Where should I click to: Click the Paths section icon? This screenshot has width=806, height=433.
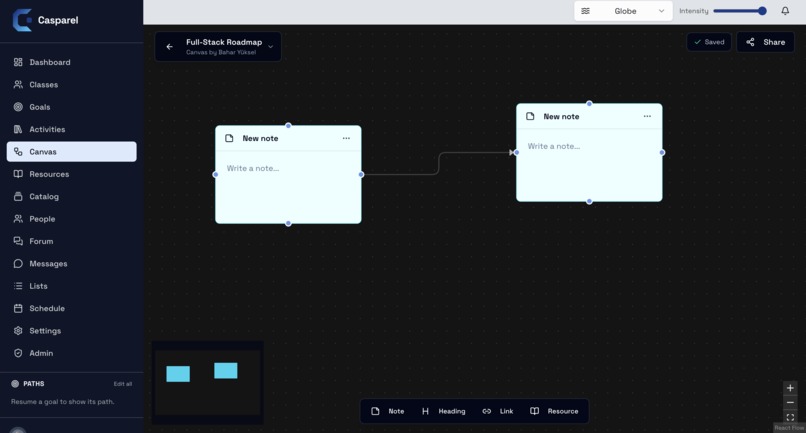point(15,384)
